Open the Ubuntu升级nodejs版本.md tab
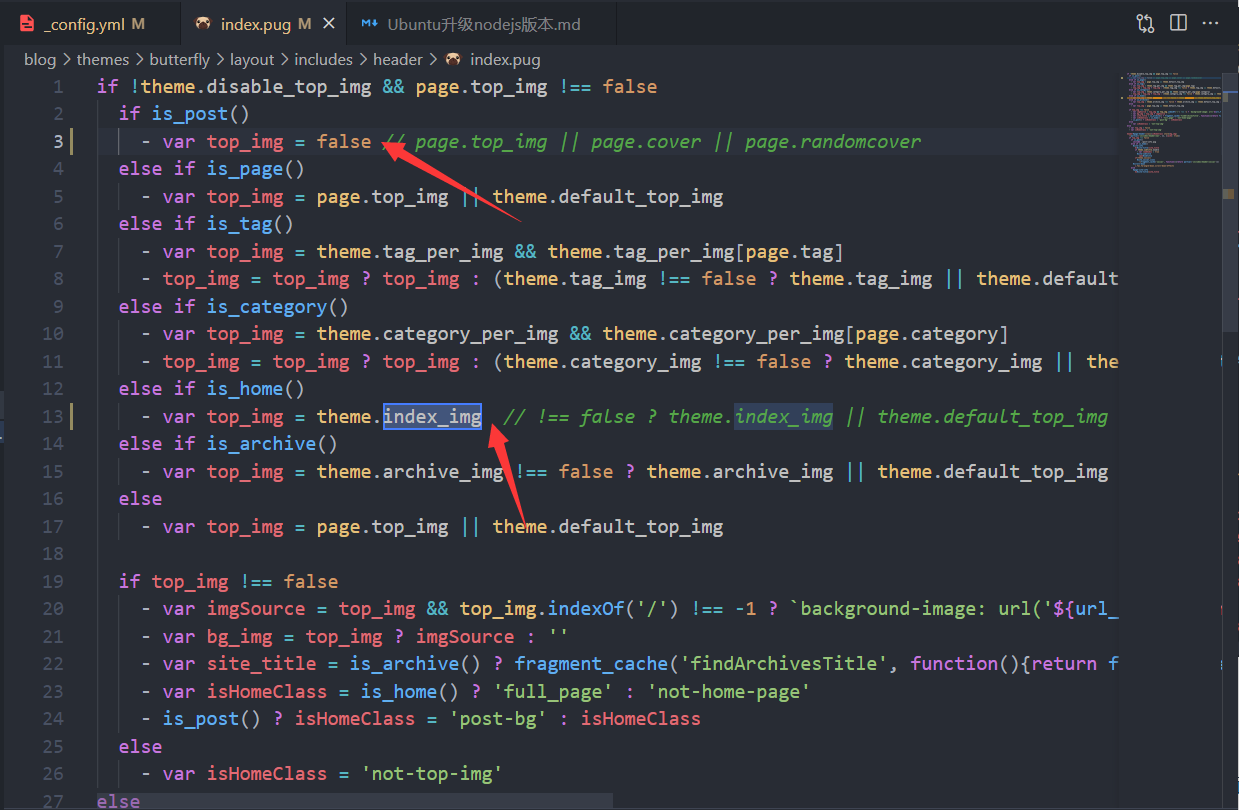The width and height of the screenshot is (1239, 810). pos(482,23)
